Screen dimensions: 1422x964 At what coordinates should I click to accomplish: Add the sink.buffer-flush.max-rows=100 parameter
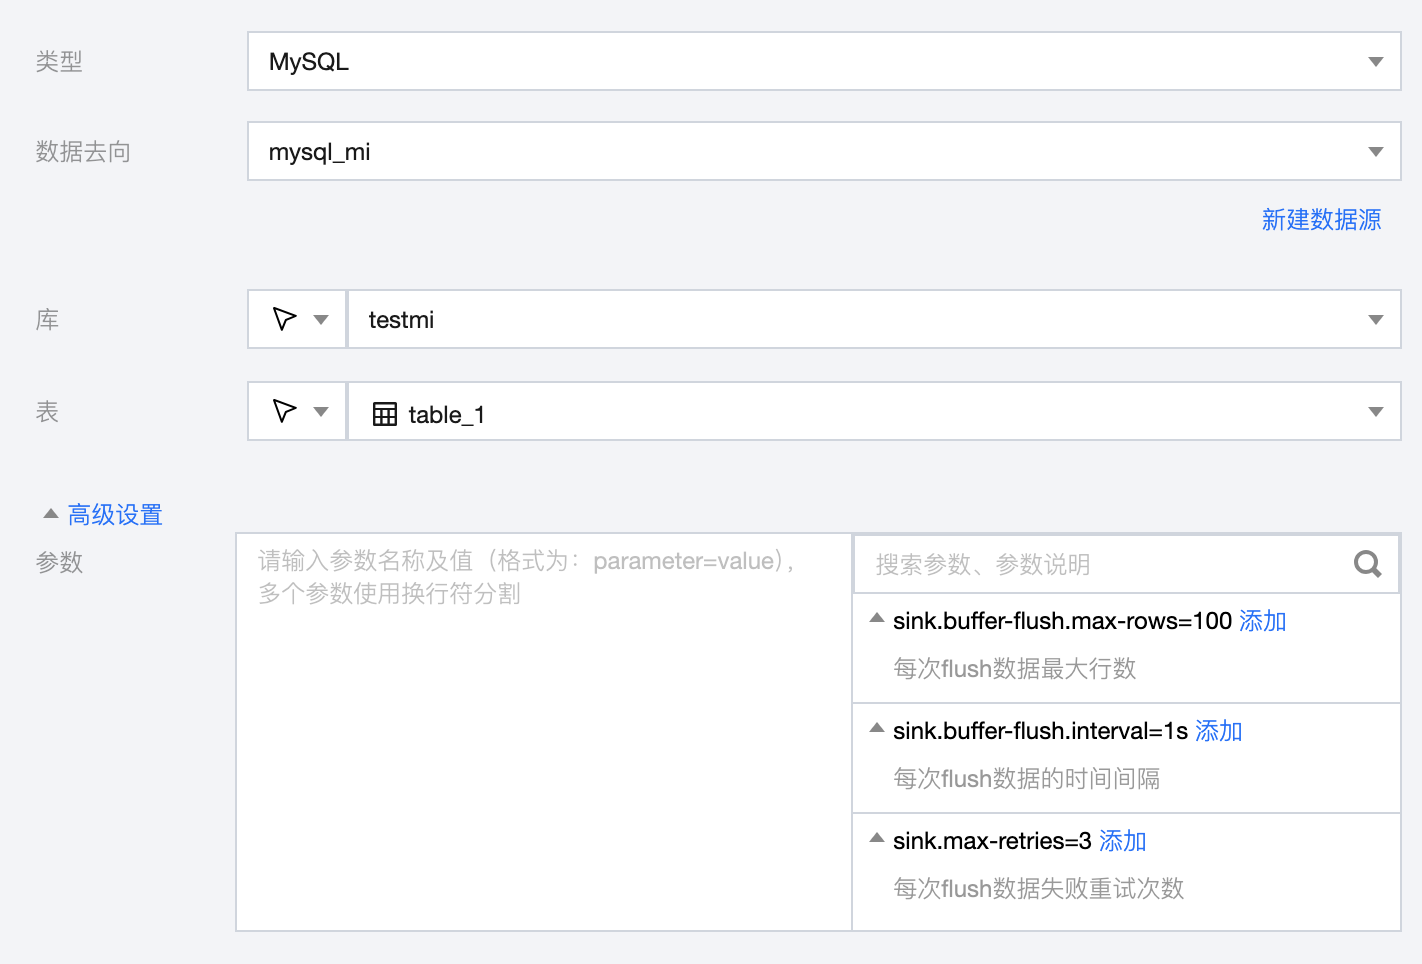click(x=1262, y=621)
